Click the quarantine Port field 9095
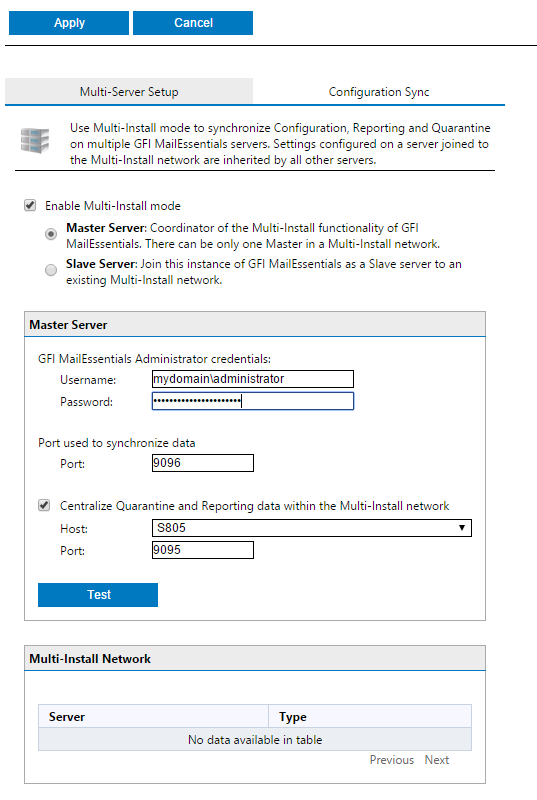Viewport: 537px width, 800px height. click(202, 550)
